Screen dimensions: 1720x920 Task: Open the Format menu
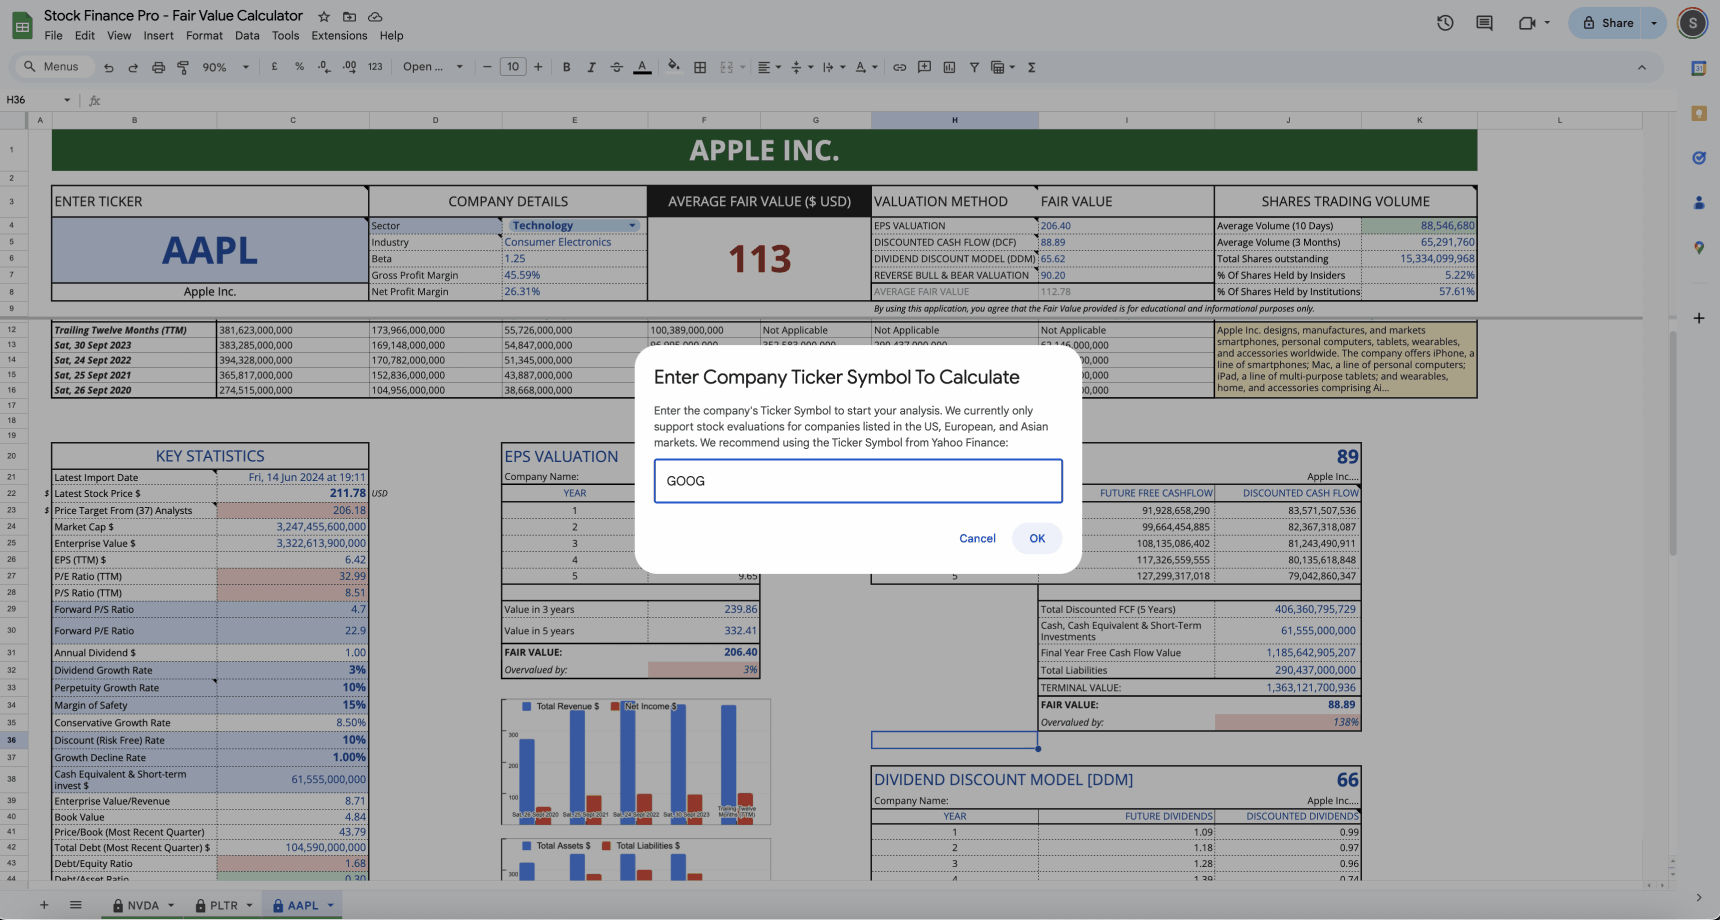pos(204,35)
